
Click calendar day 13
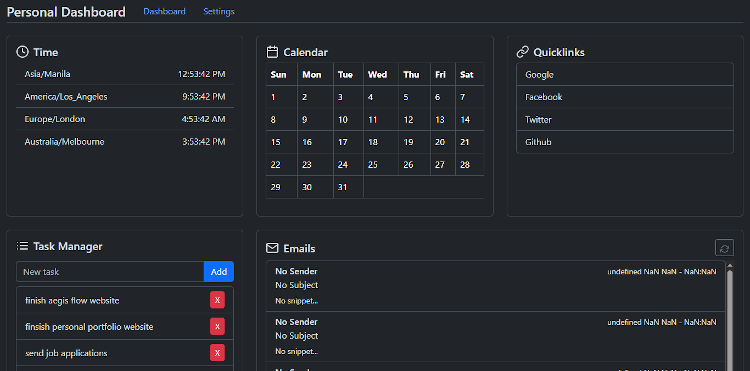443,120
